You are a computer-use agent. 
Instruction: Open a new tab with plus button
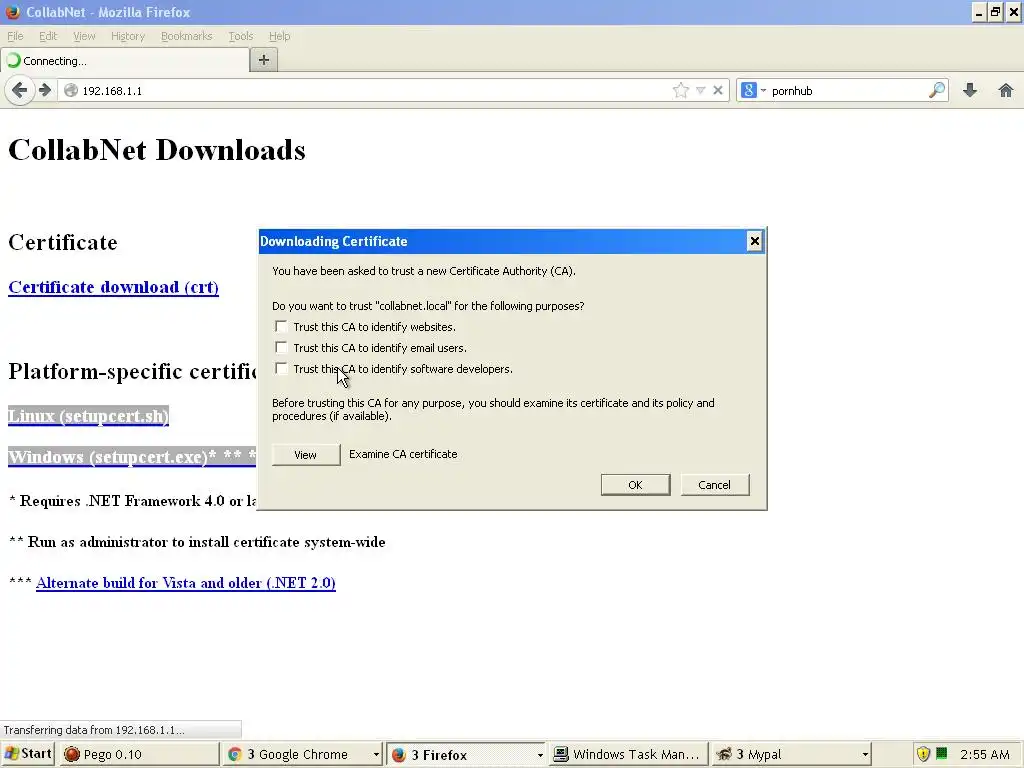pyautogui.click(x=264, y=60)
